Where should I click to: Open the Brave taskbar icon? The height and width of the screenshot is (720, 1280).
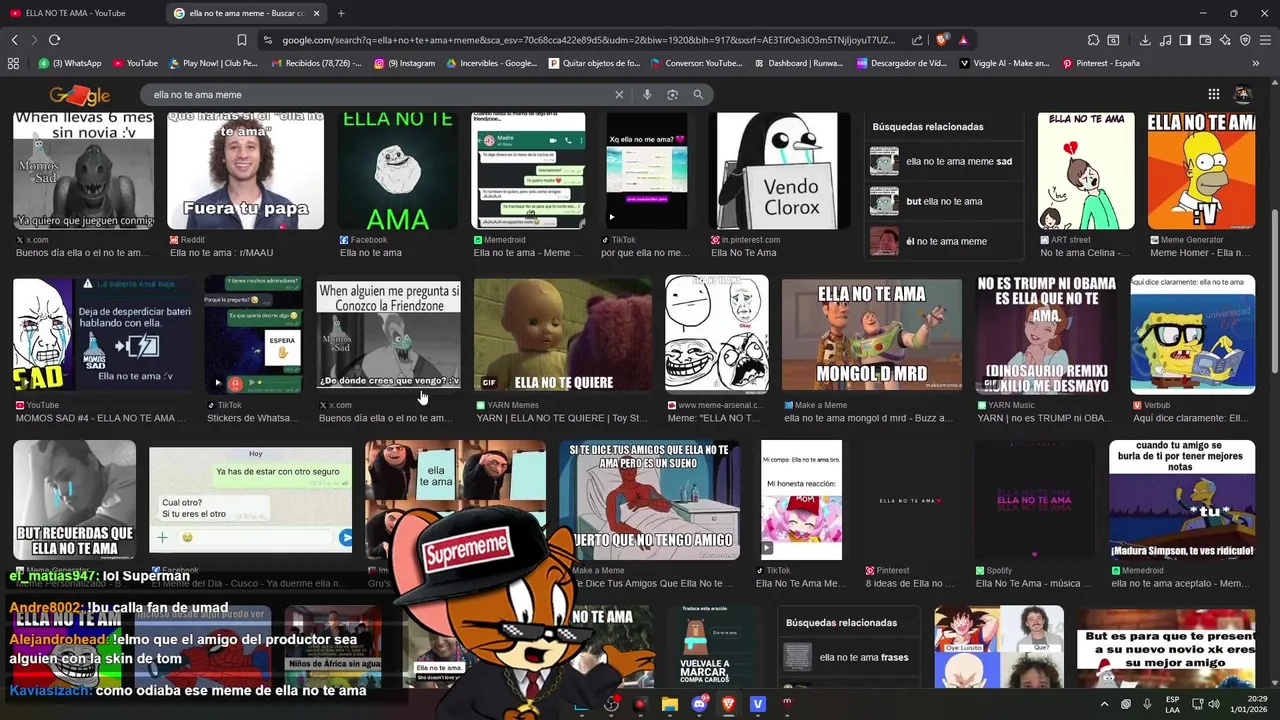point(728,704)
